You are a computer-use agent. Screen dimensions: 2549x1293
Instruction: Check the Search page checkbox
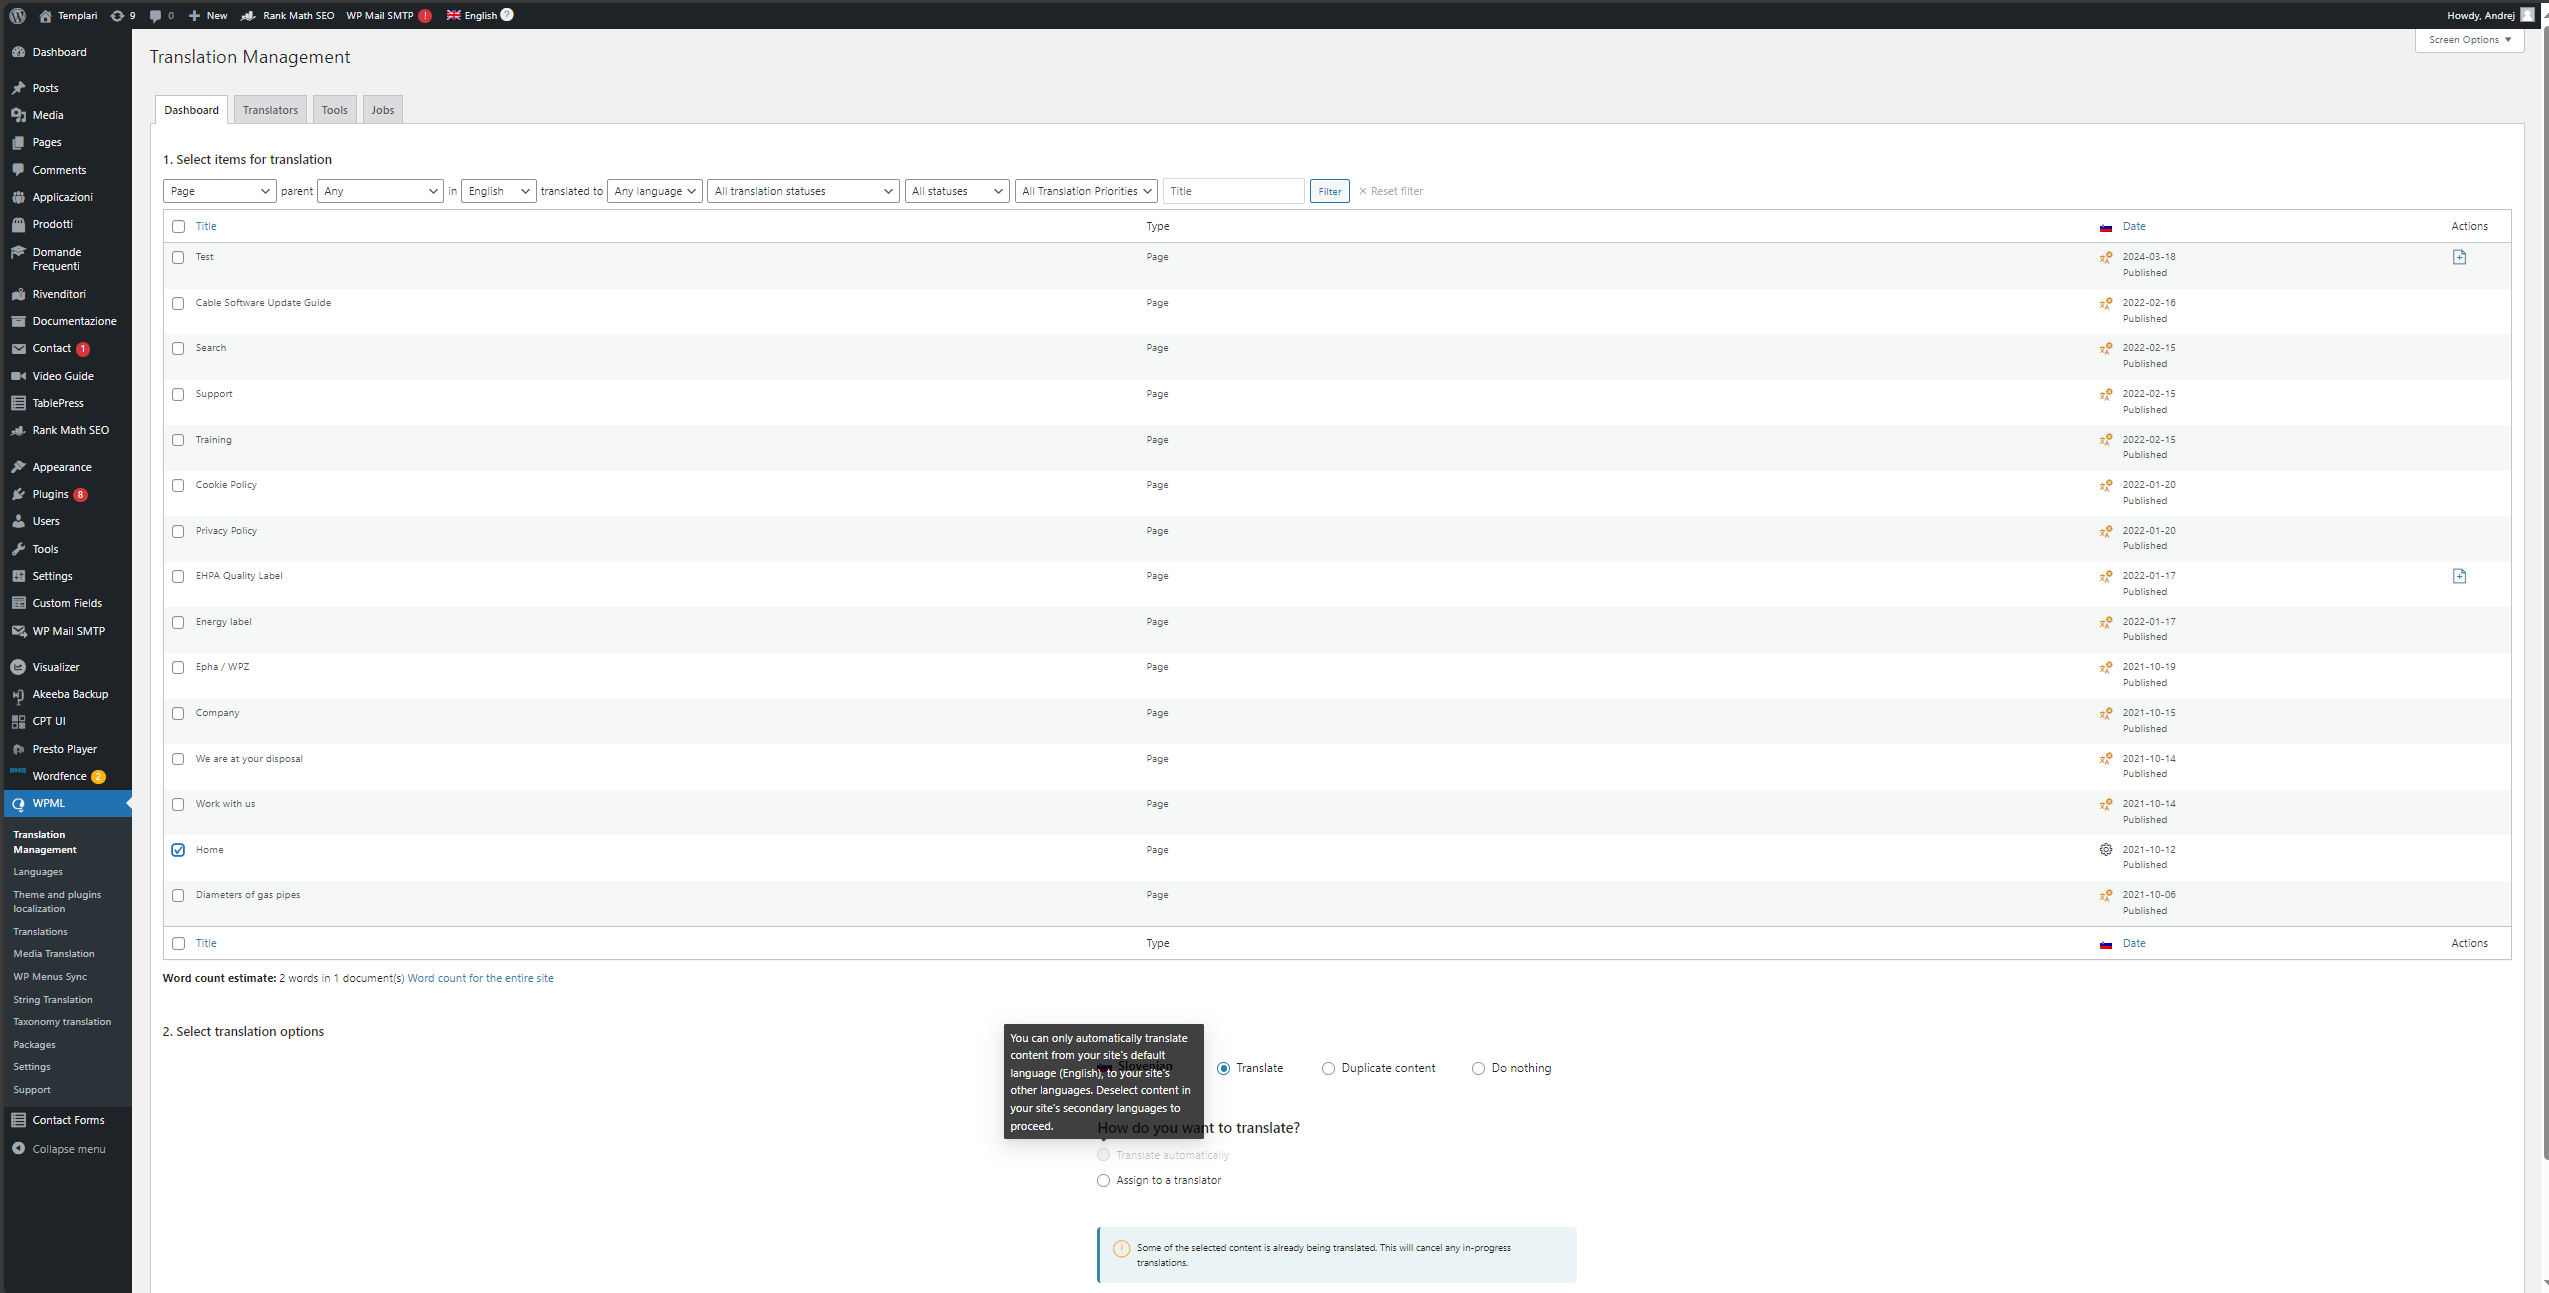pos(178,349)
